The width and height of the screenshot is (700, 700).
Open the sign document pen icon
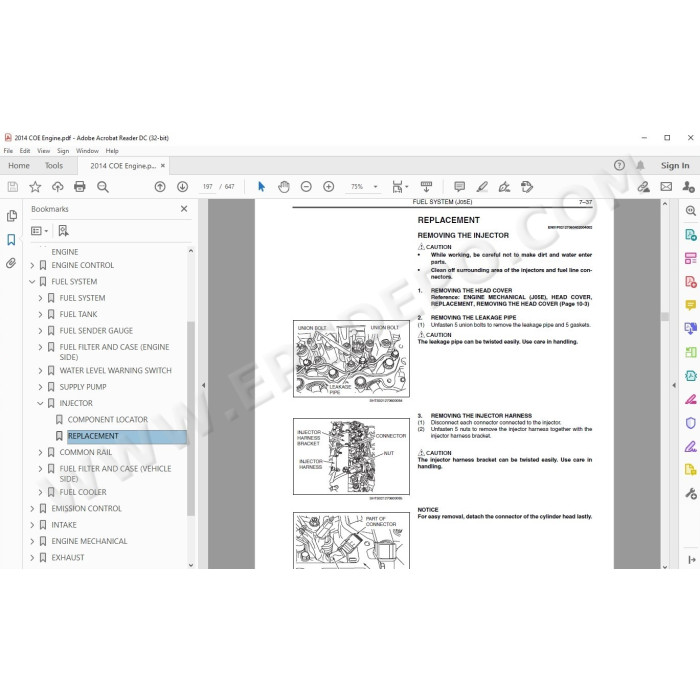tap(504, 187)
